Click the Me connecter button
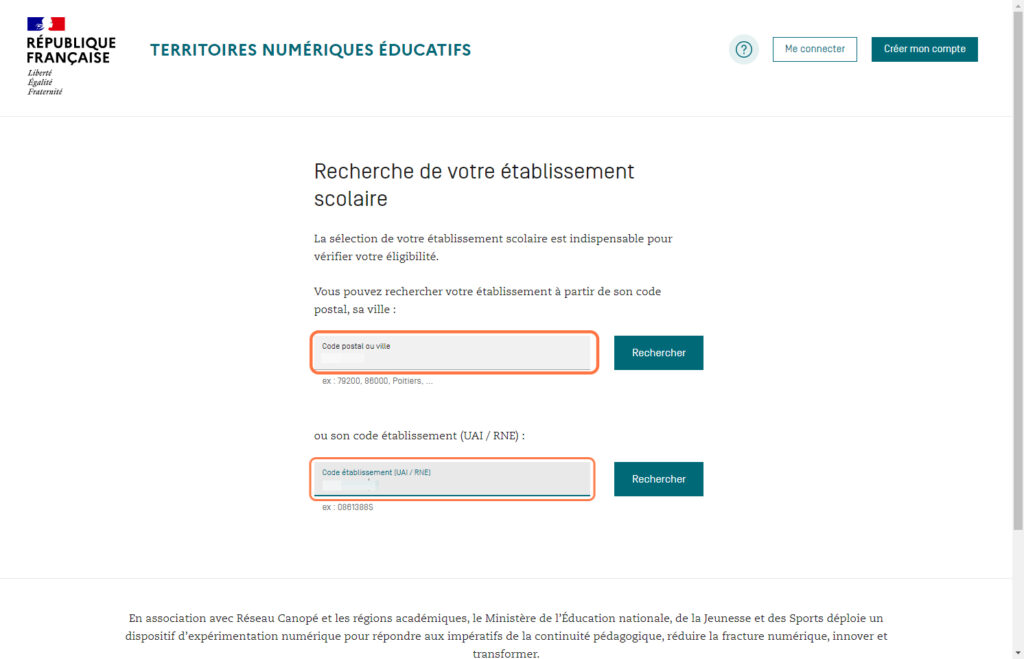Image resolution: width=1024 pixels, height=659 pixels. coord(814,49)
